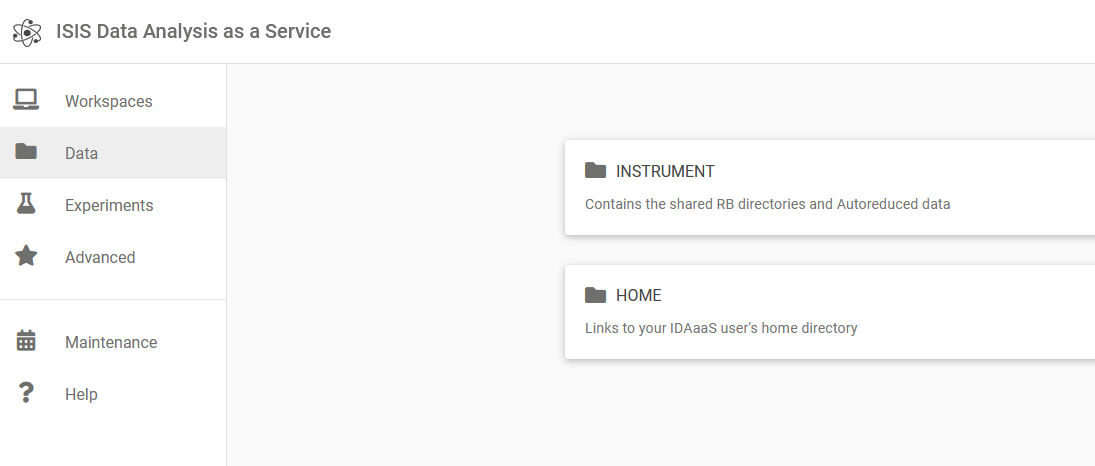Open the Advanced menu label
The width and height of the screenshot is (1095, 466).
[x=100, y=257]
